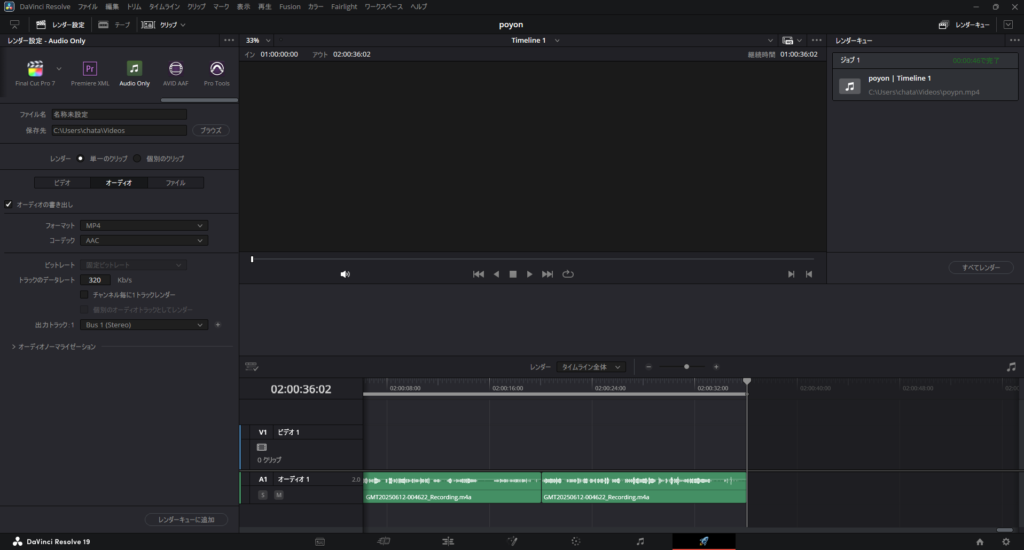Open the Fairlight page from bottom bar
The image size is (1024, 550).
pyautogui.click(x=640, y=541)
